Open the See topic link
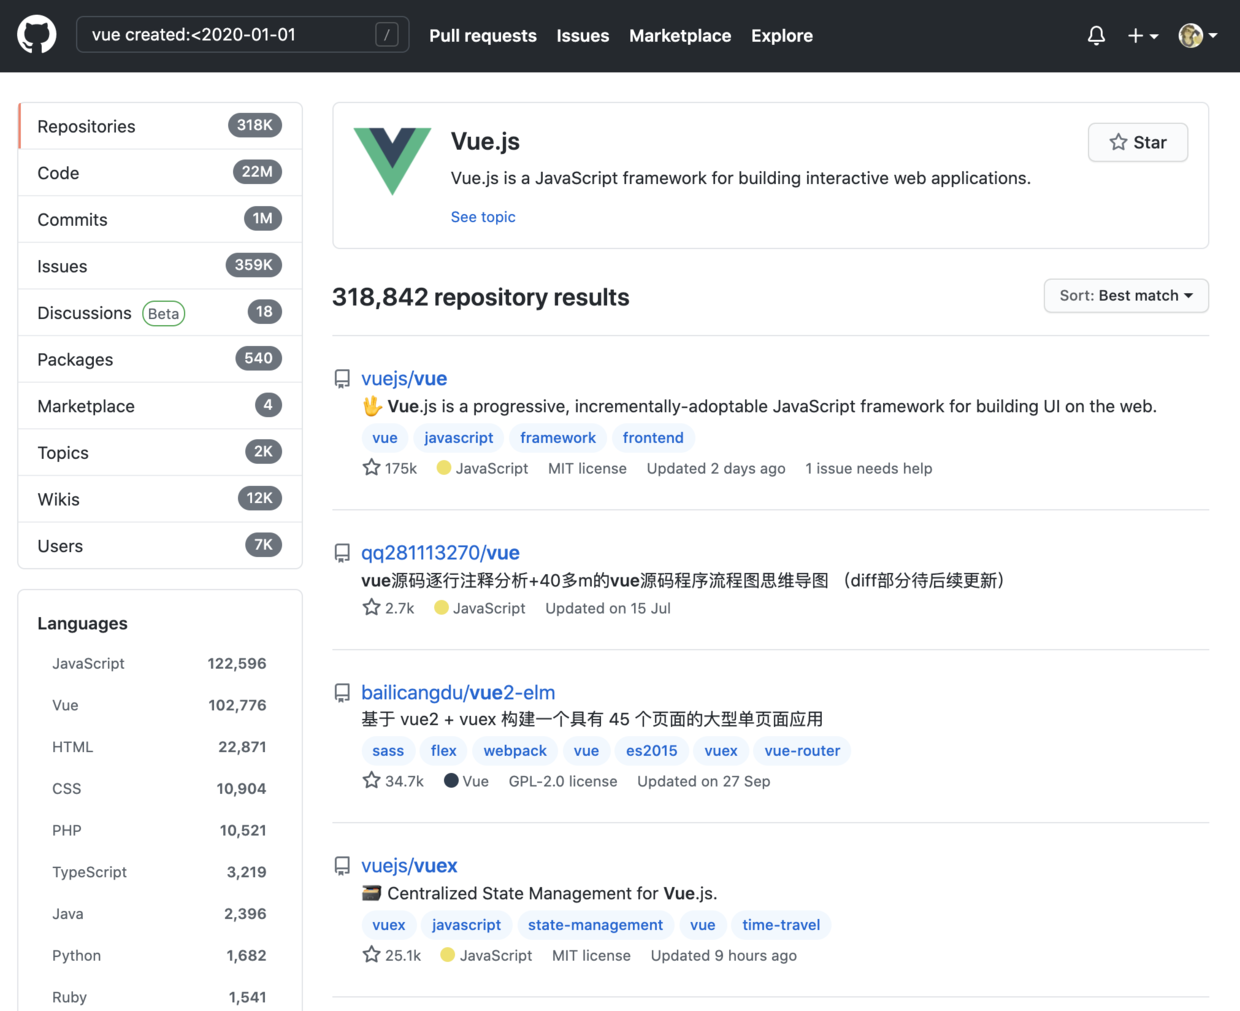Viewport: 1240px width, 1011px height. (483, 217)
